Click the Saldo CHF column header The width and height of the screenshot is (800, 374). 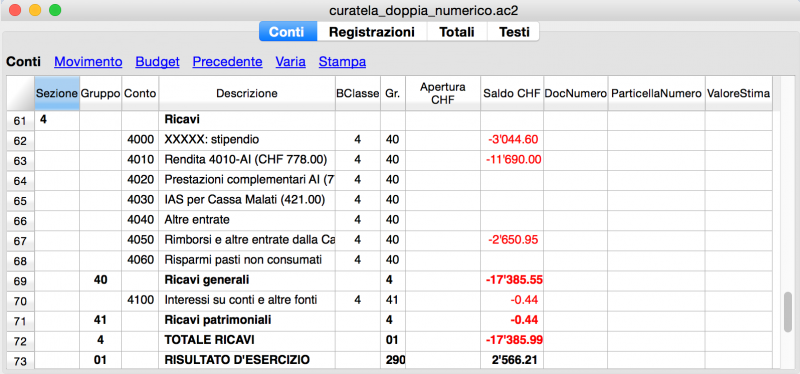point(512,93)
